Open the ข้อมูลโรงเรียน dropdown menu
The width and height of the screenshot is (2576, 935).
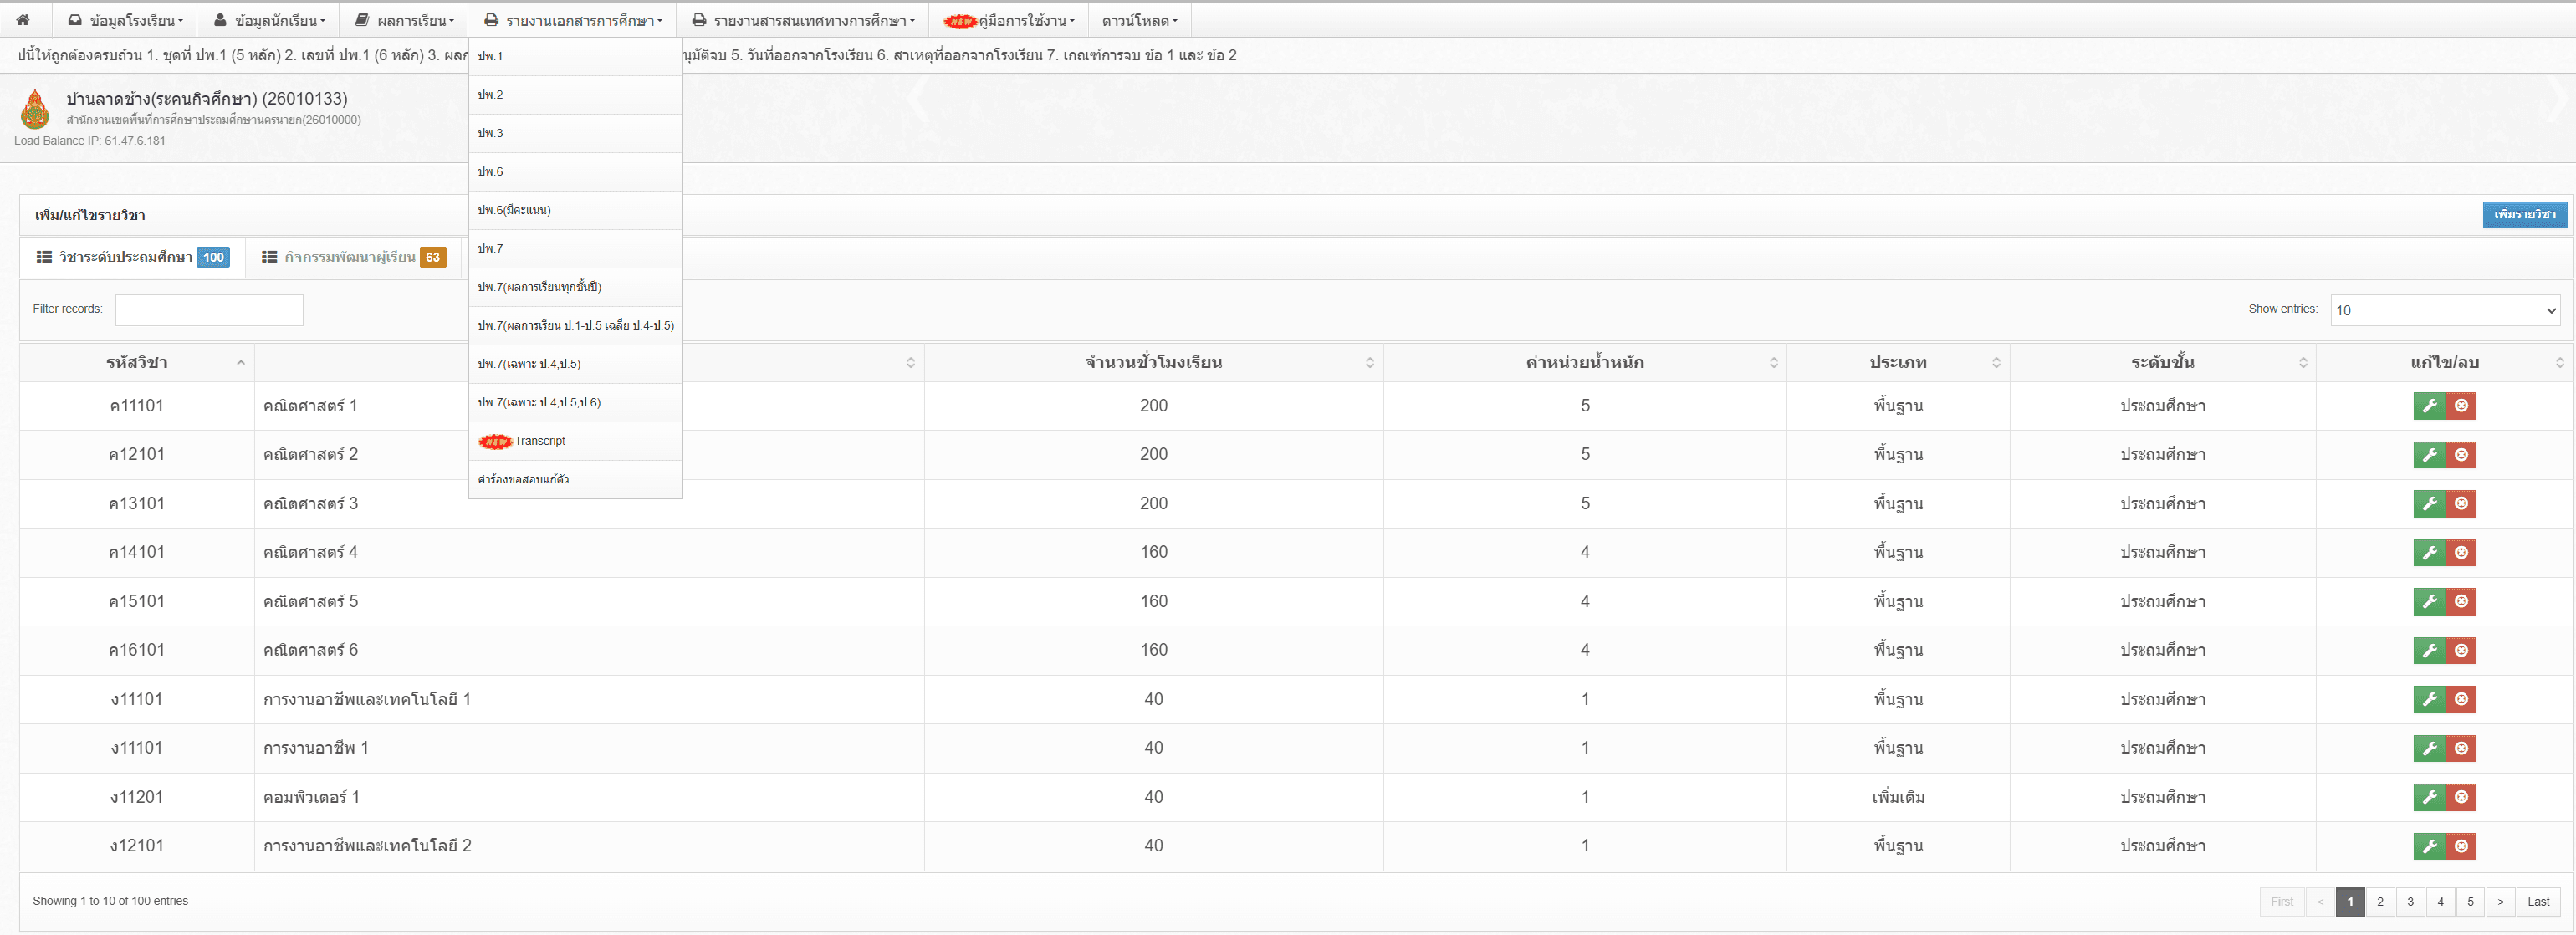[125, 20]
